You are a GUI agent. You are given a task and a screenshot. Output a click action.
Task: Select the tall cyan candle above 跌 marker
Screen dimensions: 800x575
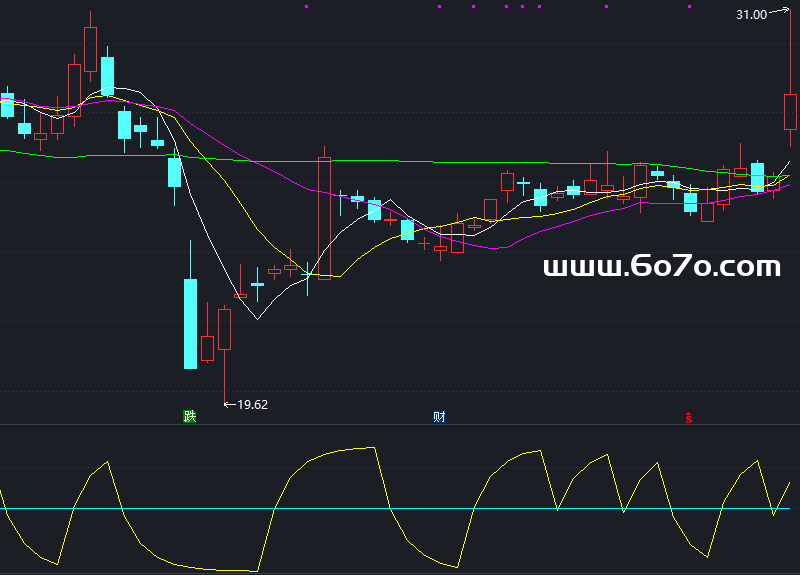(x=190, y=323)
